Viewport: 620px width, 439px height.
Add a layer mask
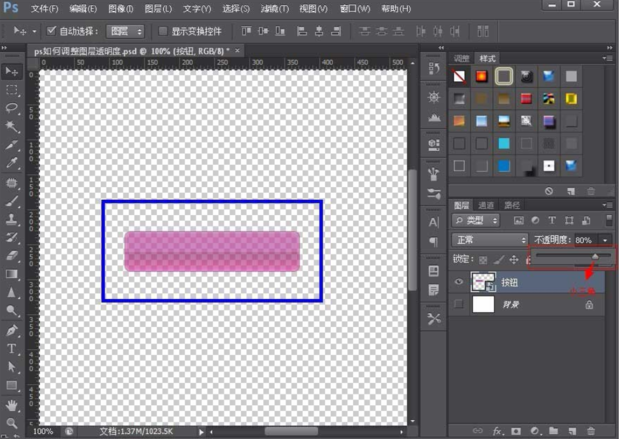click(x=516, y=431)
